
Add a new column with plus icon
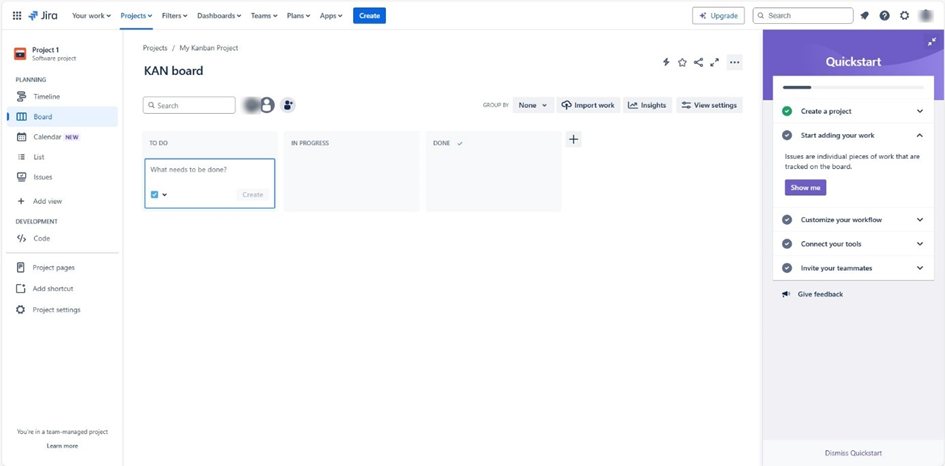(x=574, y=140)
